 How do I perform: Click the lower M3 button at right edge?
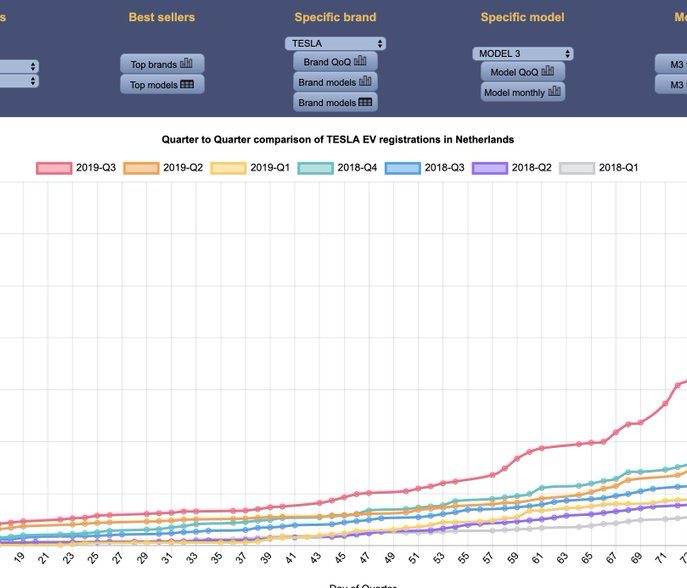[671, 84]
